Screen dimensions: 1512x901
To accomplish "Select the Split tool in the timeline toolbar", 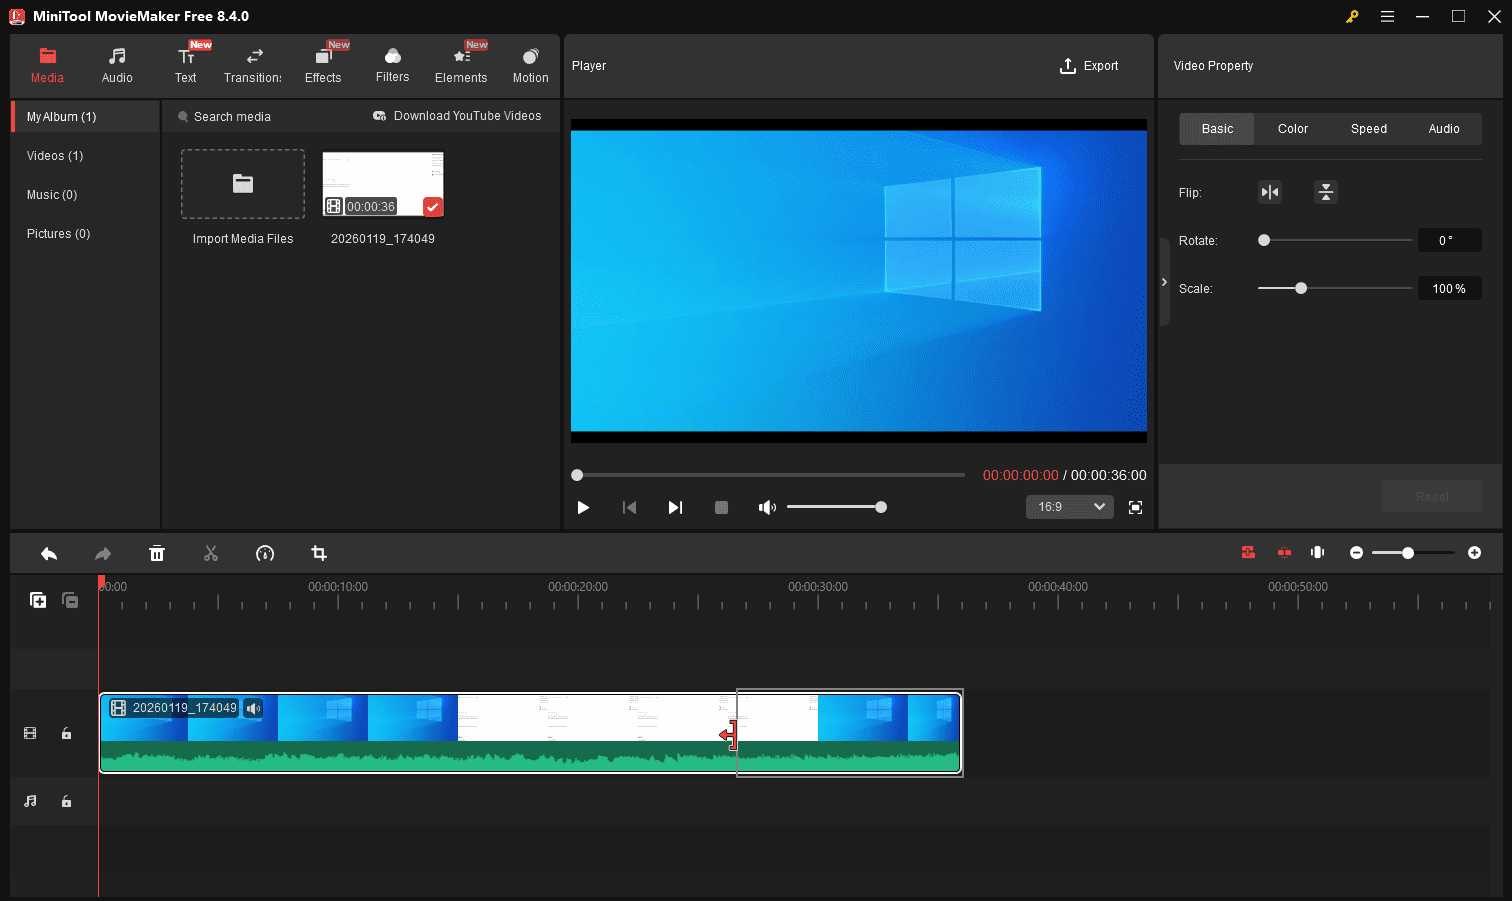I will (x=211, y=553).
